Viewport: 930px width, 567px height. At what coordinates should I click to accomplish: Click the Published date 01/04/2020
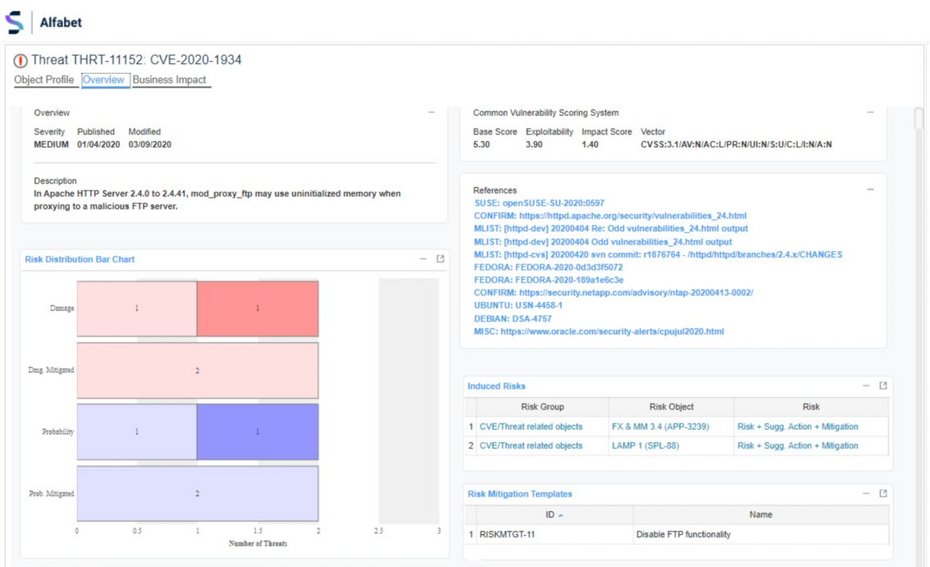coord(98,144)
